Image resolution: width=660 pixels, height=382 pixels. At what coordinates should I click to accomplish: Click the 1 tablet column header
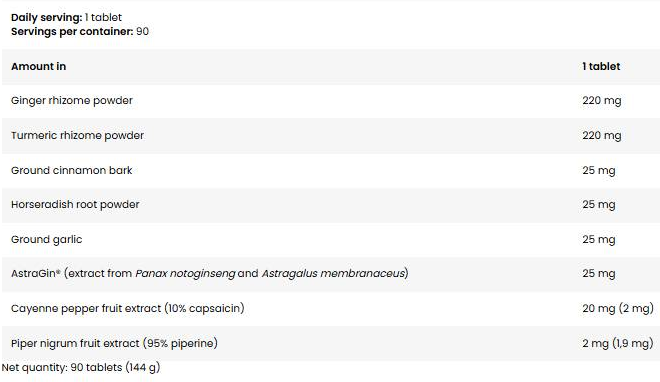click(601, 66)
